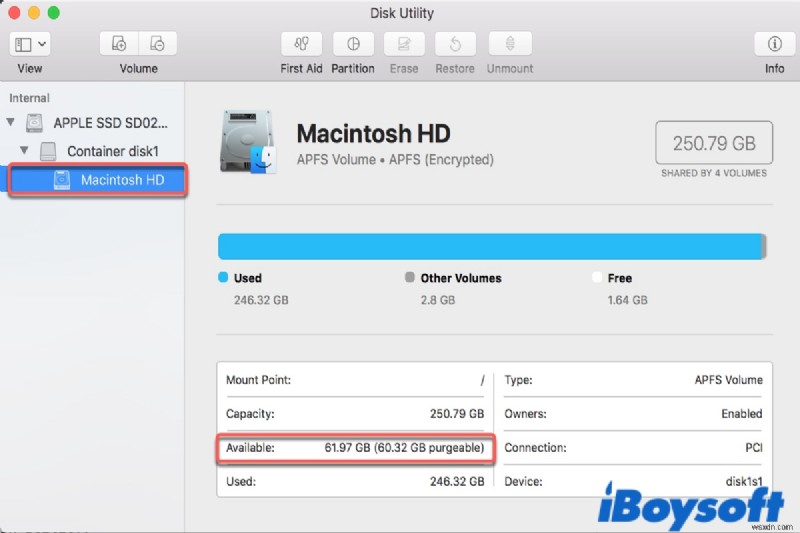Click the blue Used legend dot
Image resolution: width=800 pixels, height=533 pixels.
[x=223, y=277]
